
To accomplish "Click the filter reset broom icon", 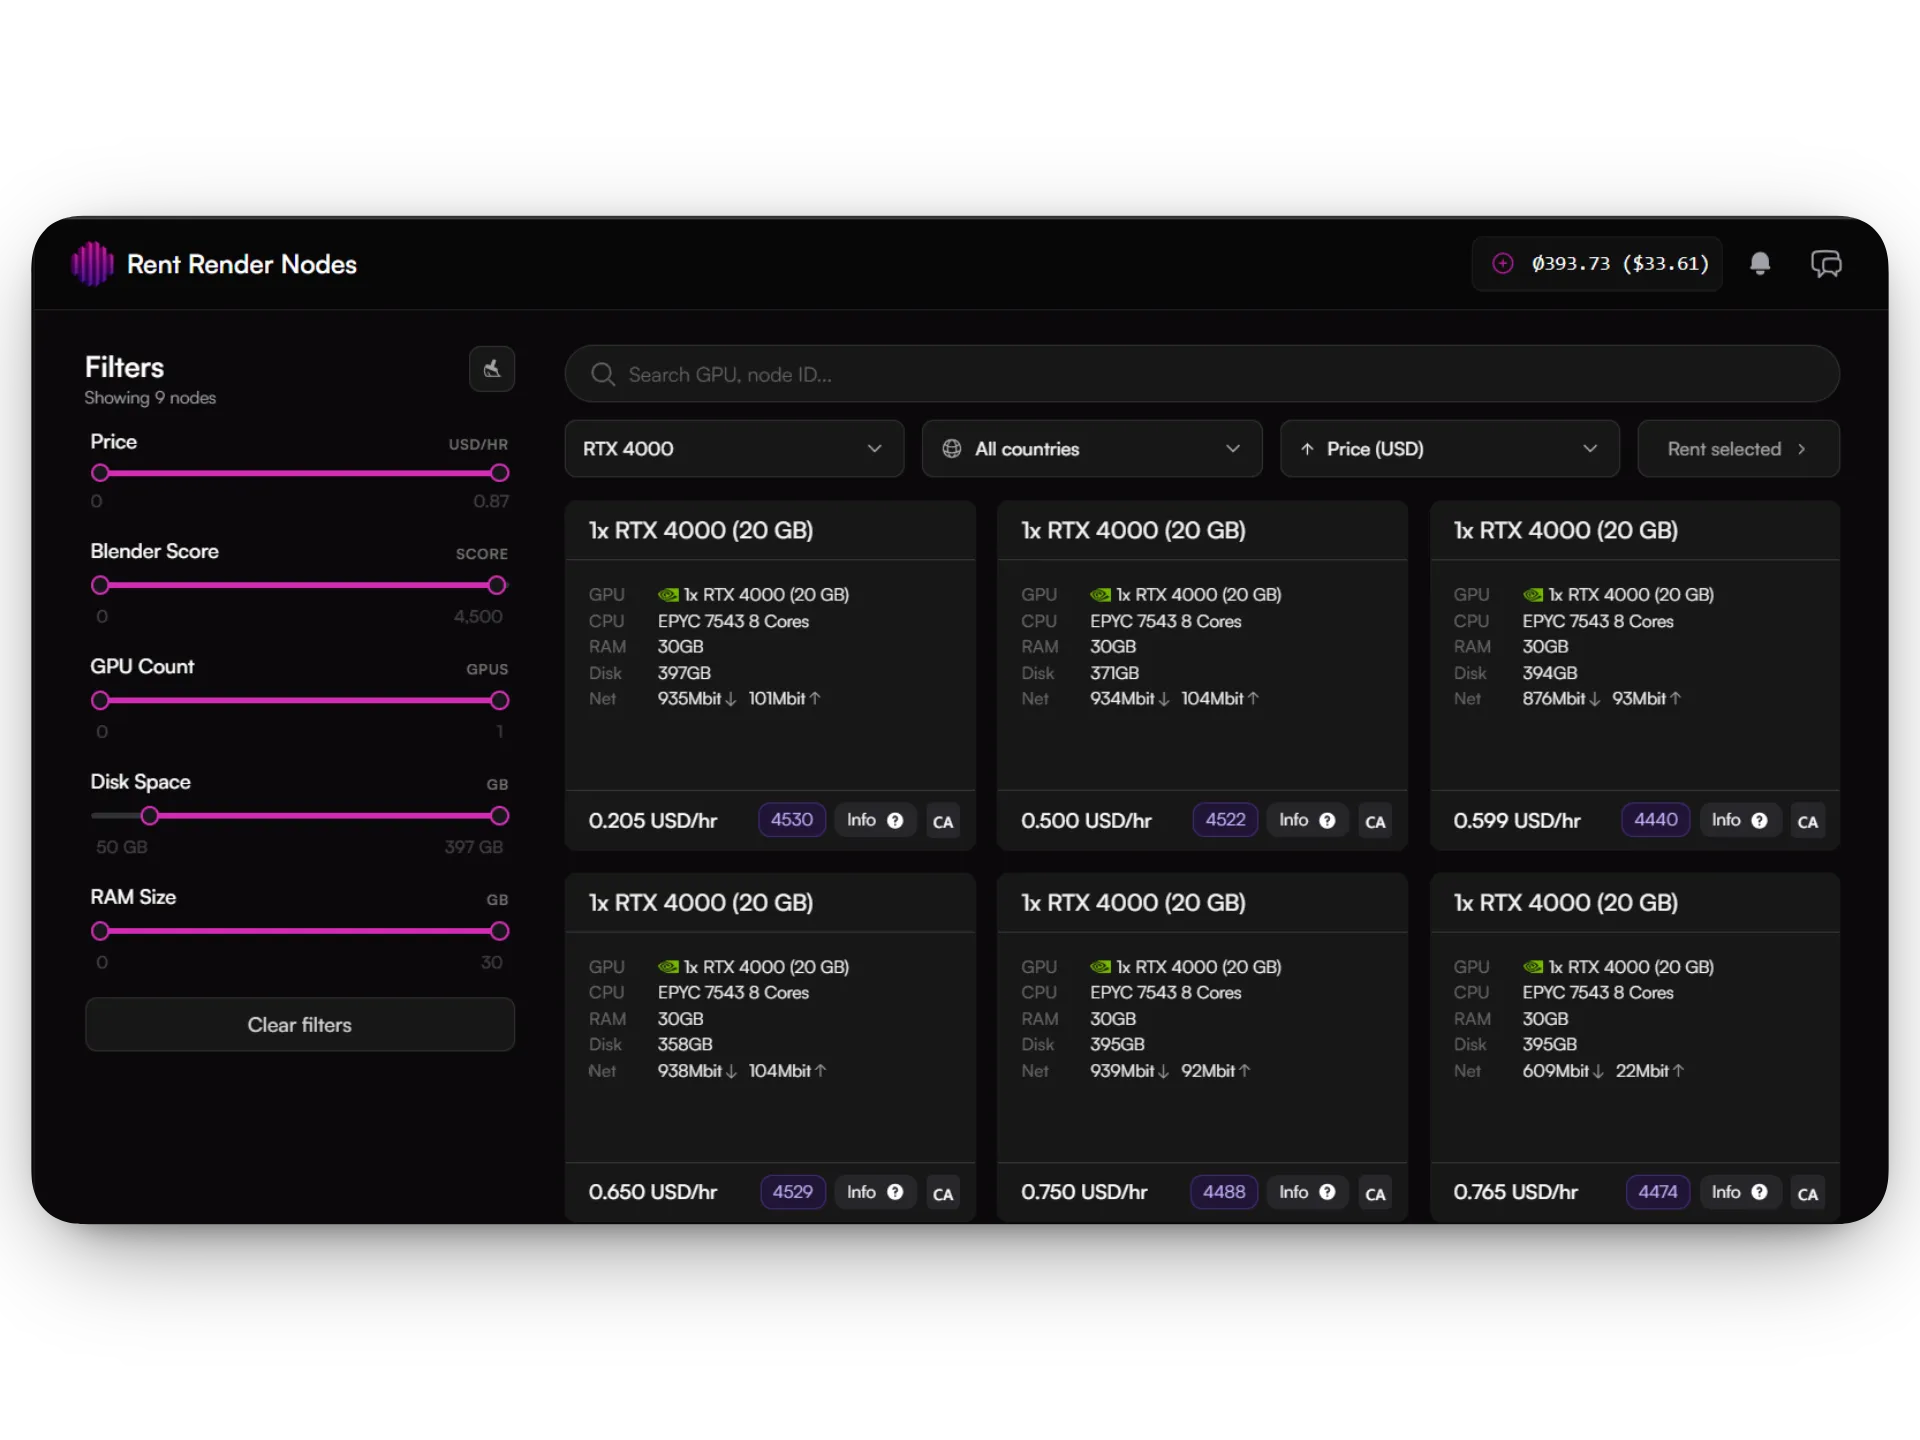I will tap(492, 369).
